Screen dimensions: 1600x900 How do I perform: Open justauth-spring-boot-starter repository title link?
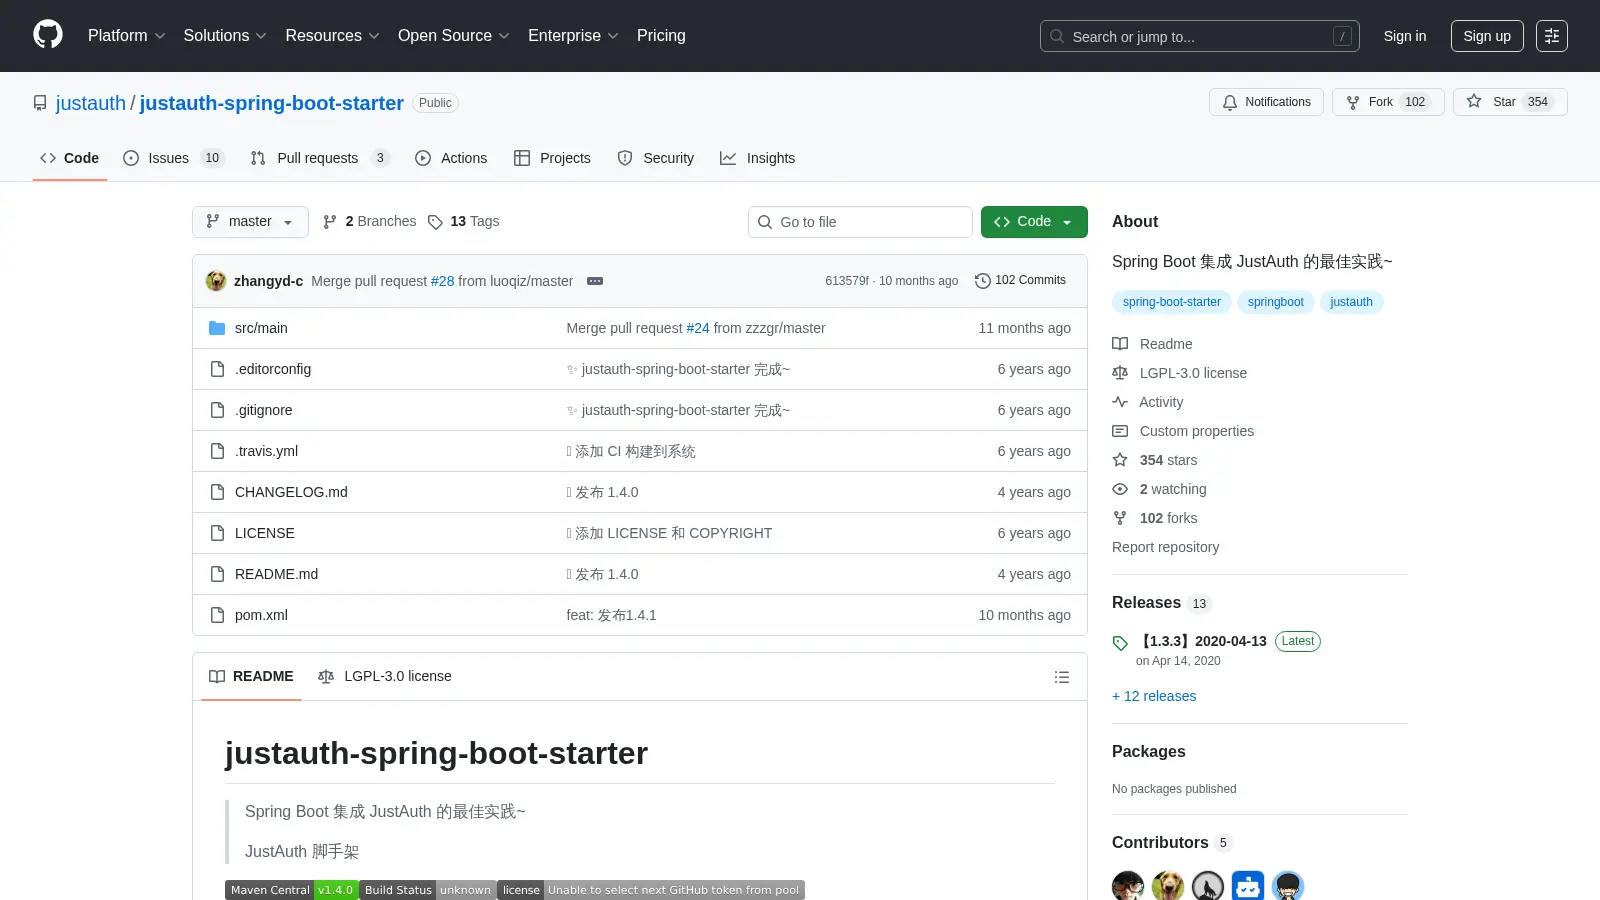pos(272,103)
